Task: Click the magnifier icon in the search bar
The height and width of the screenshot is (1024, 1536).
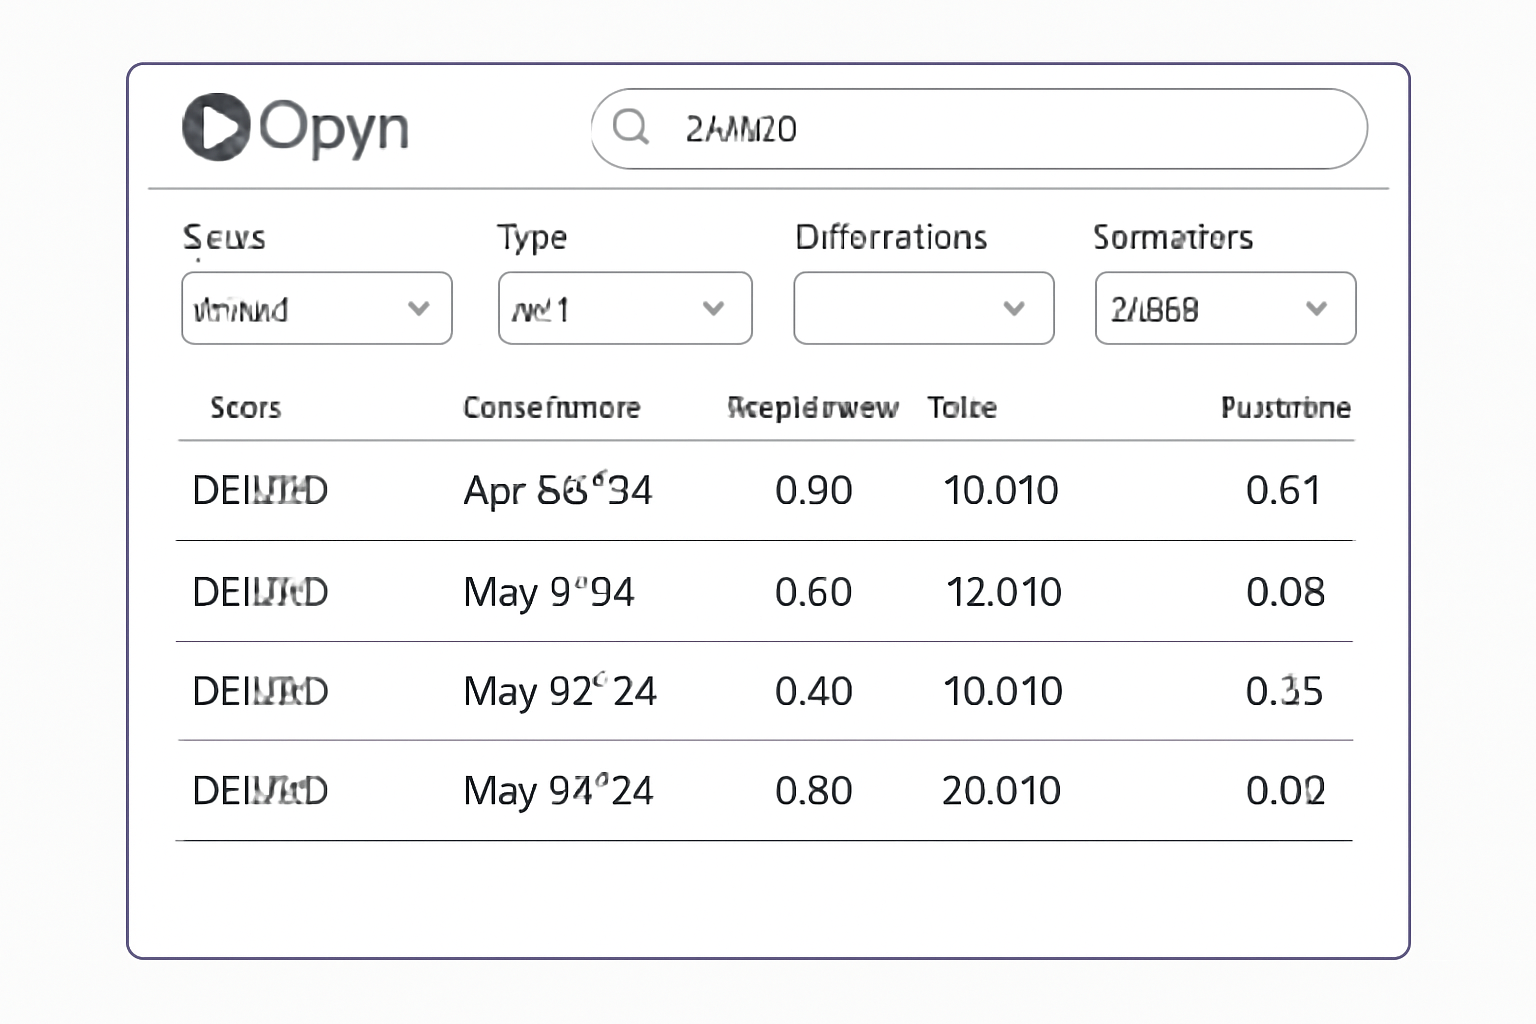Action: coord(630,128)
